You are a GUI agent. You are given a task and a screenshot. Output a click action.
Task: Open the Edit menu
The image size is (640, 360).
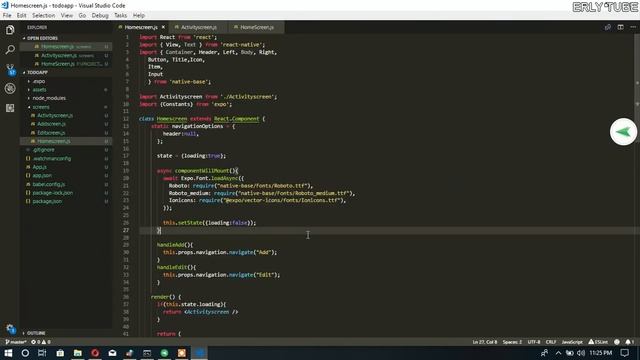[22, 16]
